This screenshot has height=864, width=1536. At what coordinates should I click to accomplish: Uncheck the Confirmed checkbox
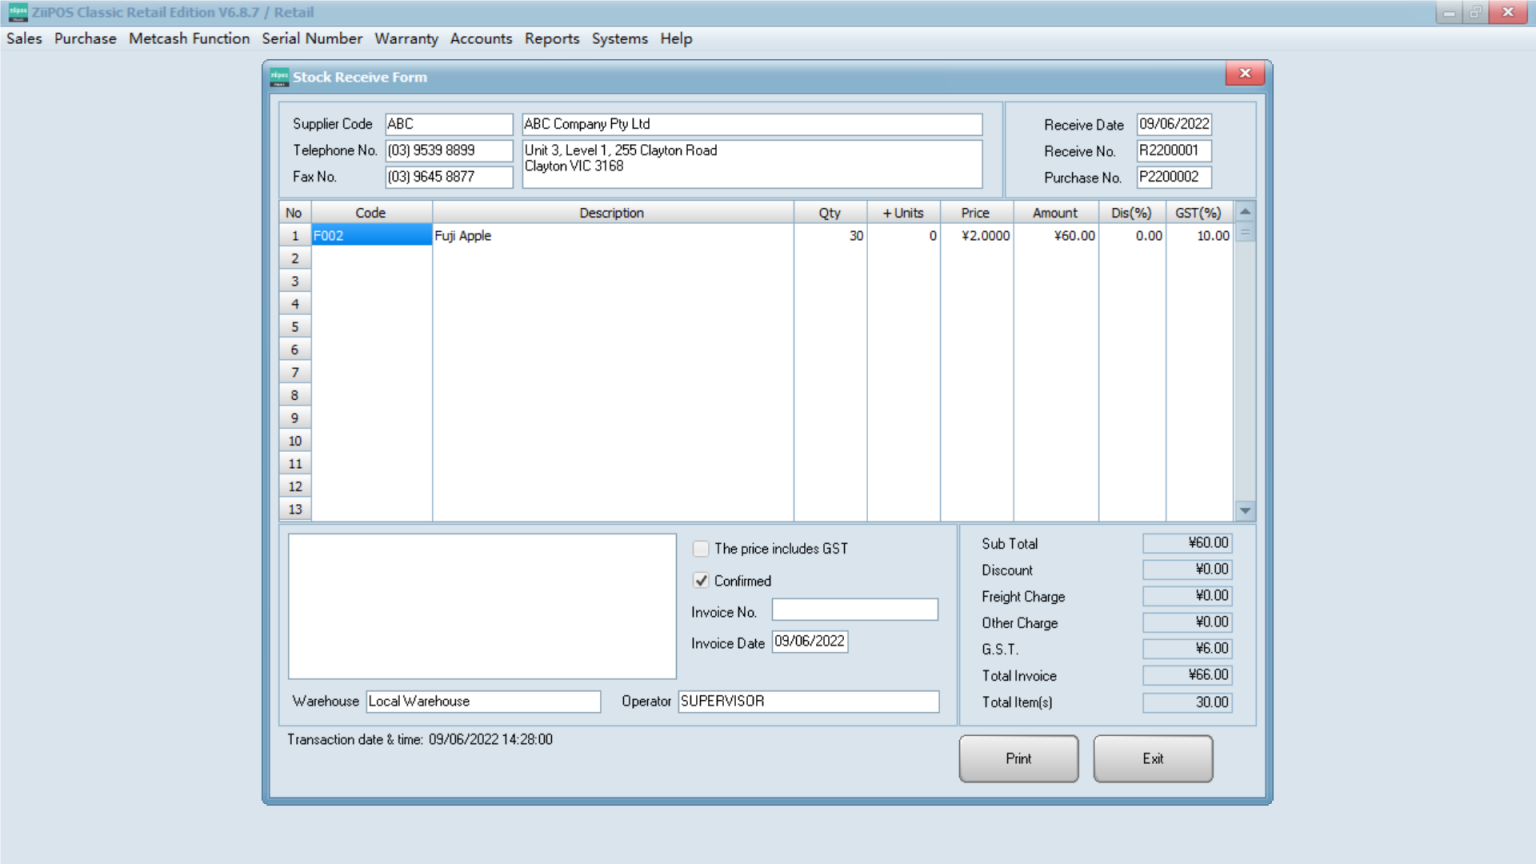[x=701, y=581]
